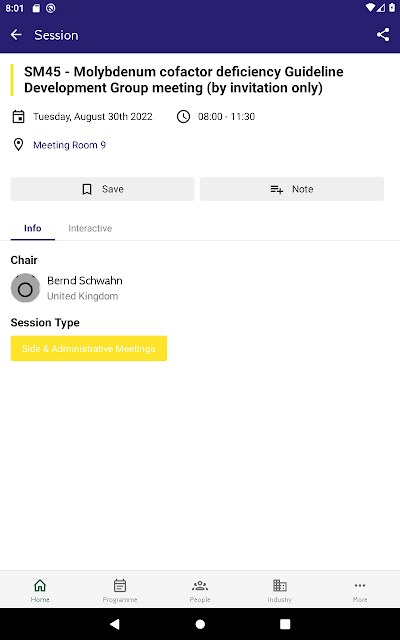Open the More menu

pos(360,590)
